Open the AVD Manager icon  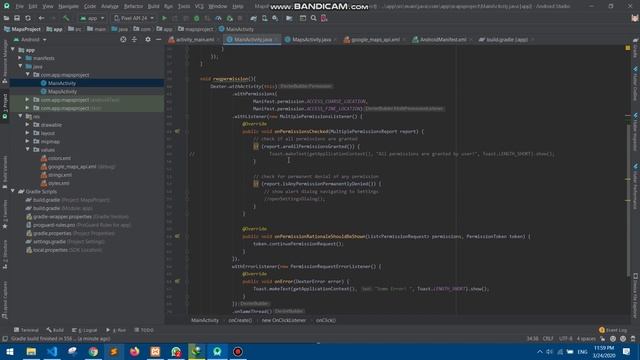(264, 18)
